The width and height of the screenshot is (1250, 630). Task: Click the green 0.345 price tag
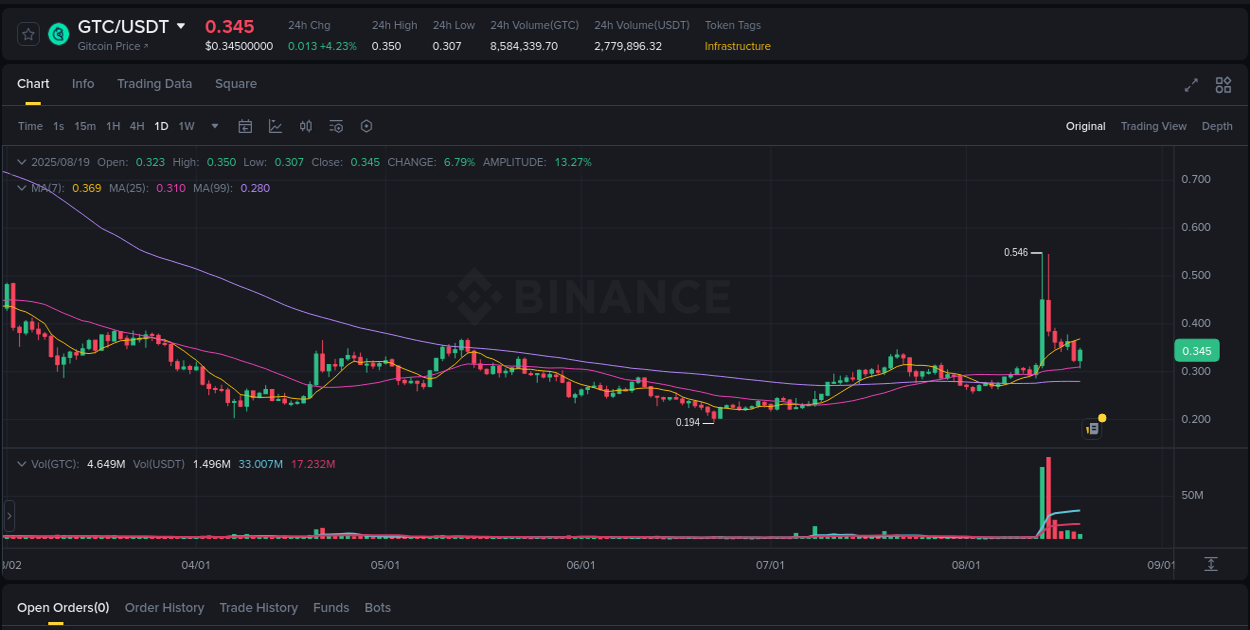click(x=1196, y=350)
